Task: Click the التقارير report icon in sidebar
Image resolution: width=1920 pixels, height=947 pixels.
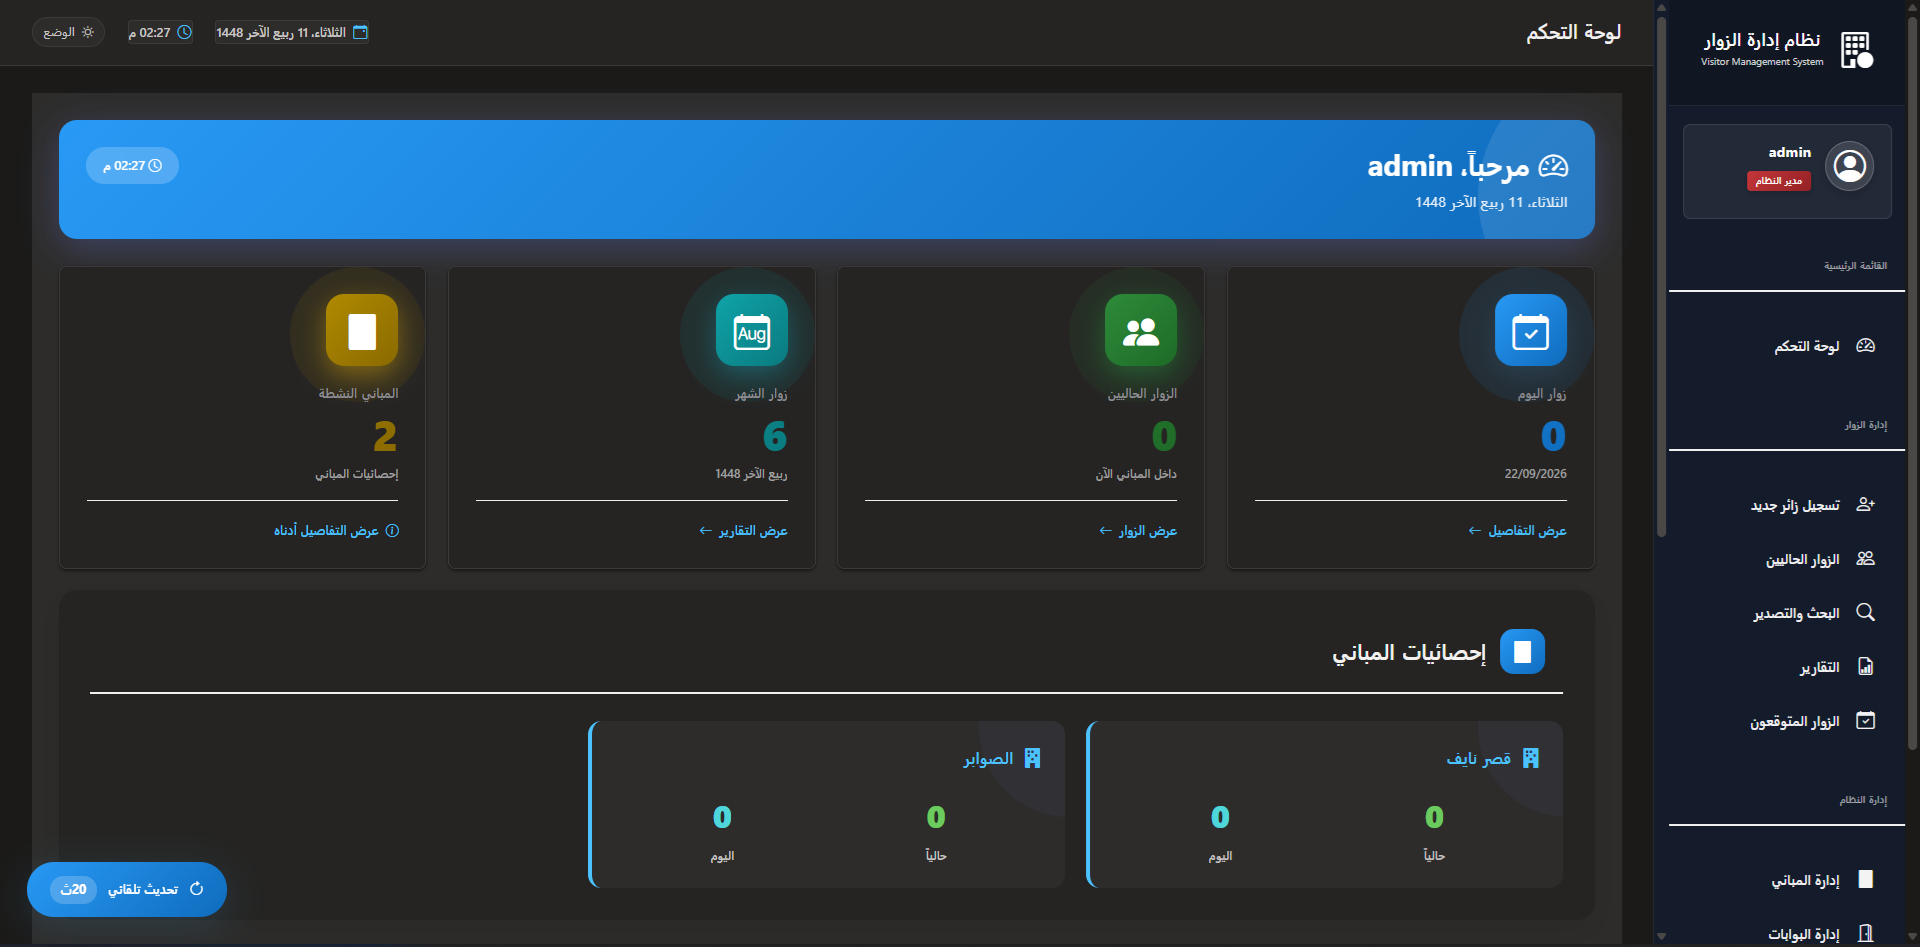Action: pyautogui.click(x=1865, y=667)
